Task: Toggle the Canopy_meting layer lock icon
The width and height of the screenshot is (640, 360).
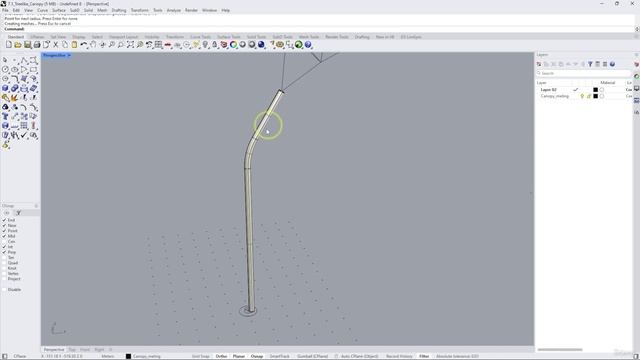Action: pos(589,96)
